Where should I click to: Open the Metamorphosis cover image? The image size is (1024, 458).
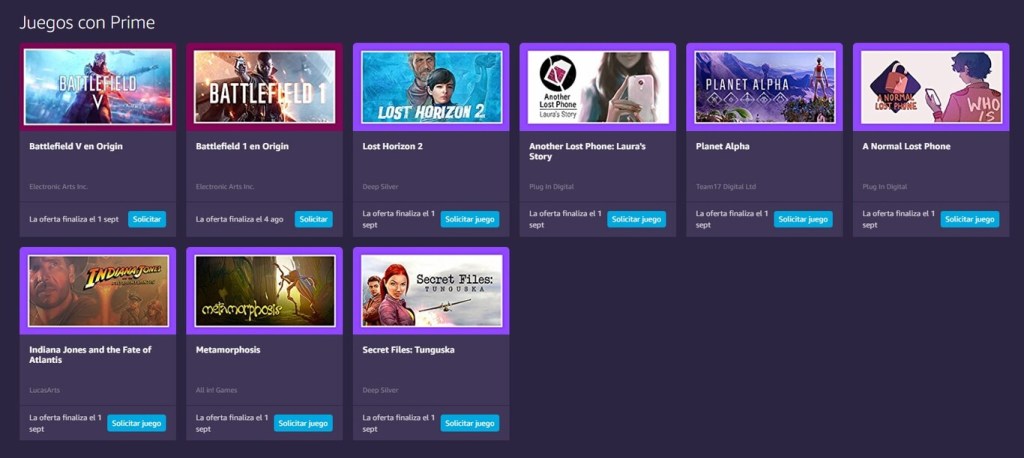tap(264, 291)
